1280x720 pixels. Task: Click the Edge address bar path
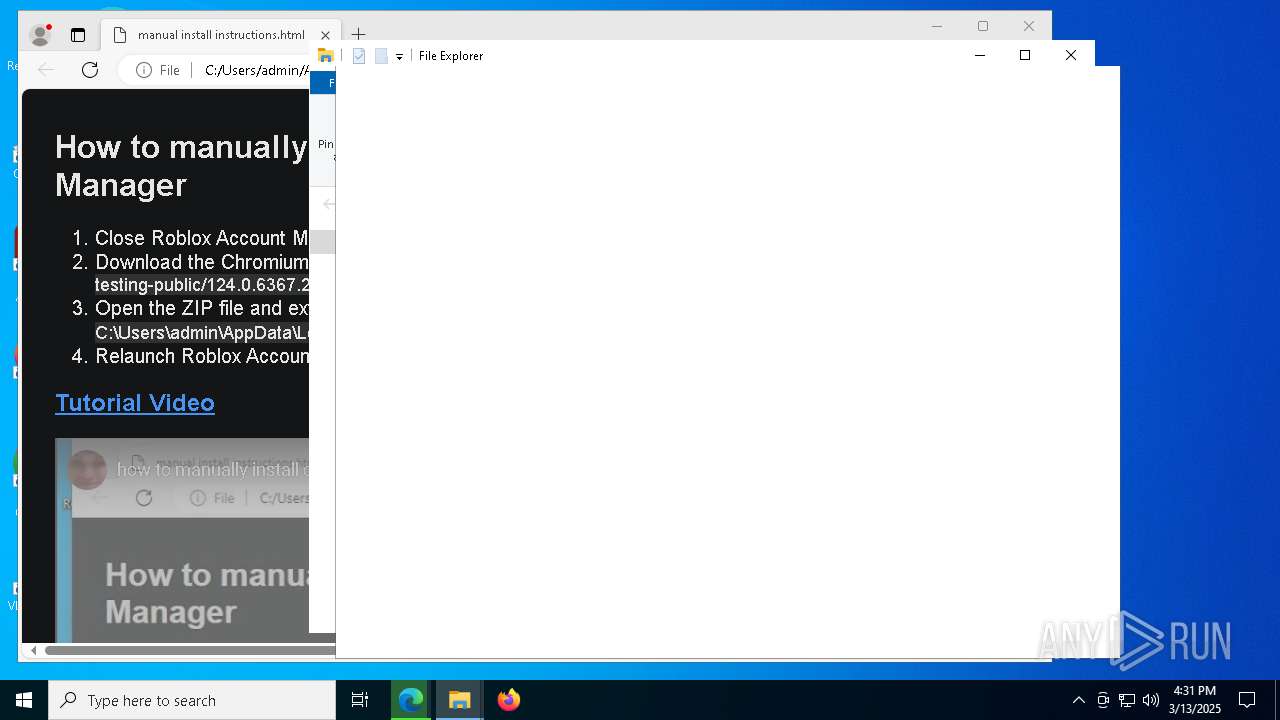tap(256, 70)
